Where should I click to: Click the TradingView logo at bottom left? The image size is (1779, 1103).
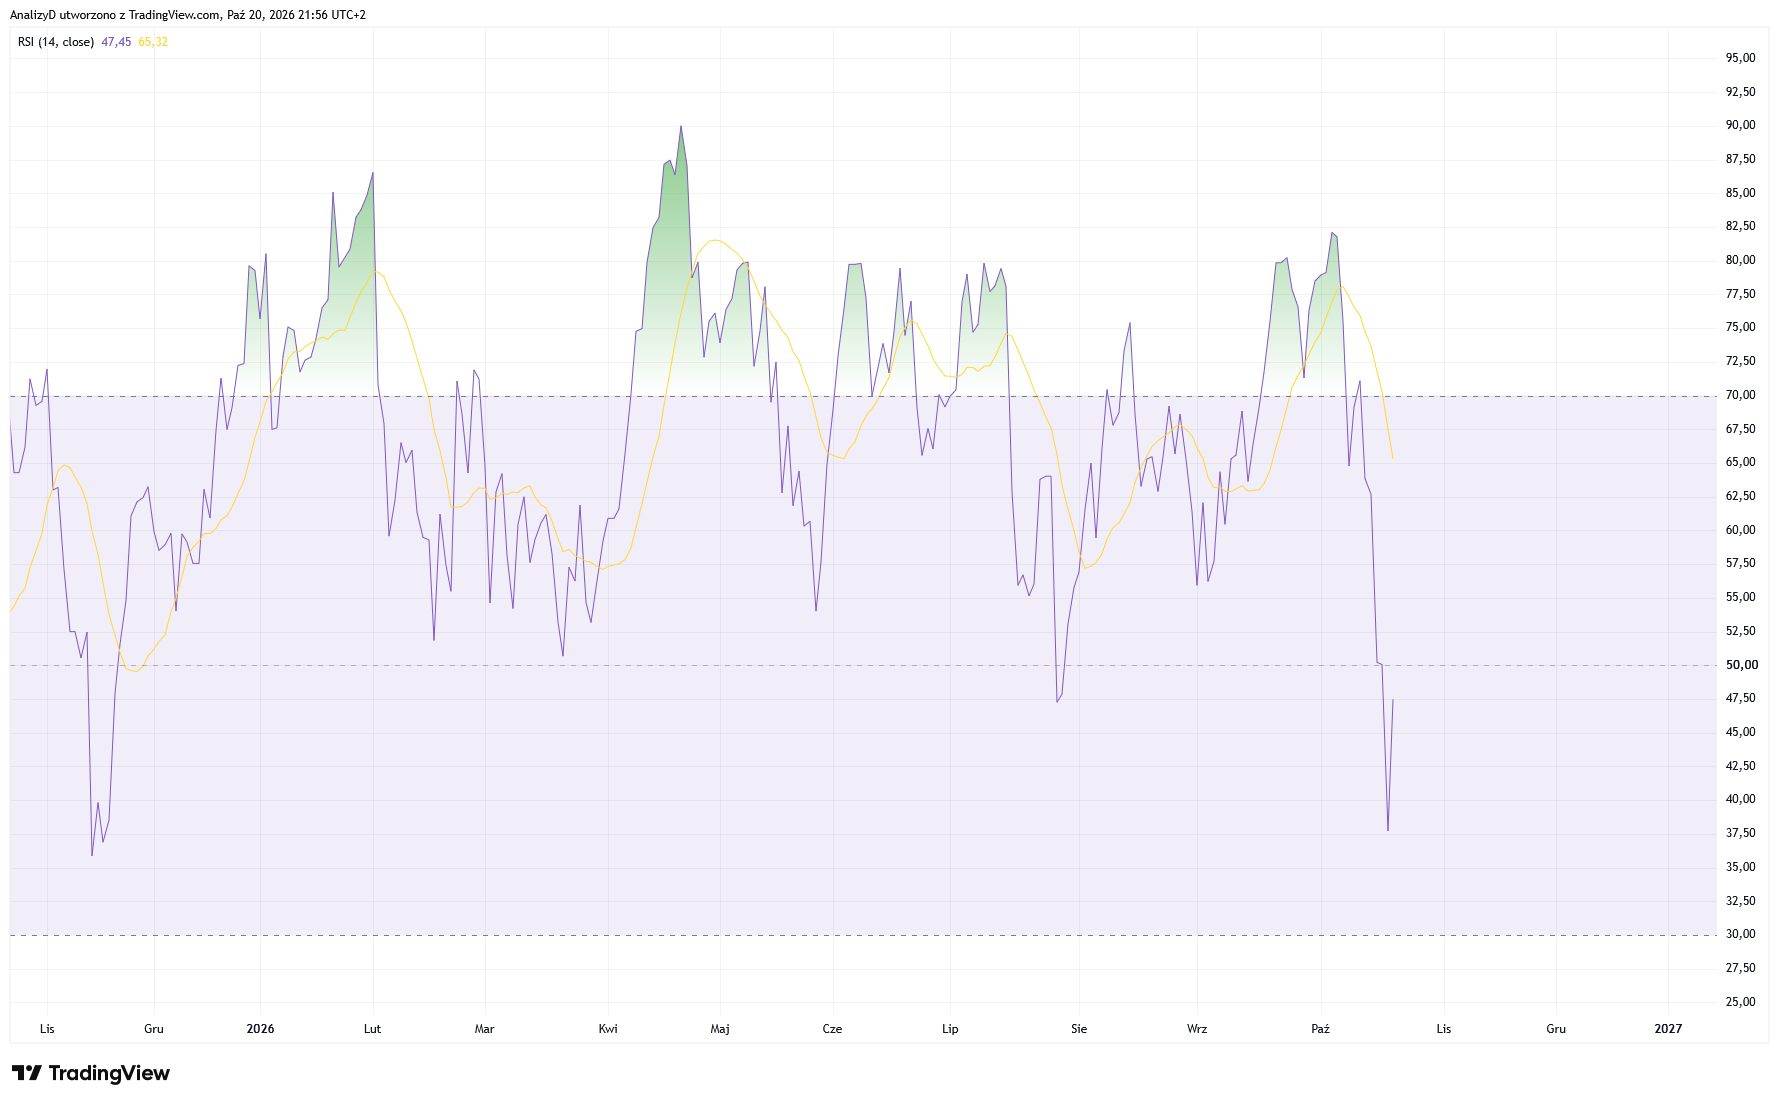point(91,1073)
